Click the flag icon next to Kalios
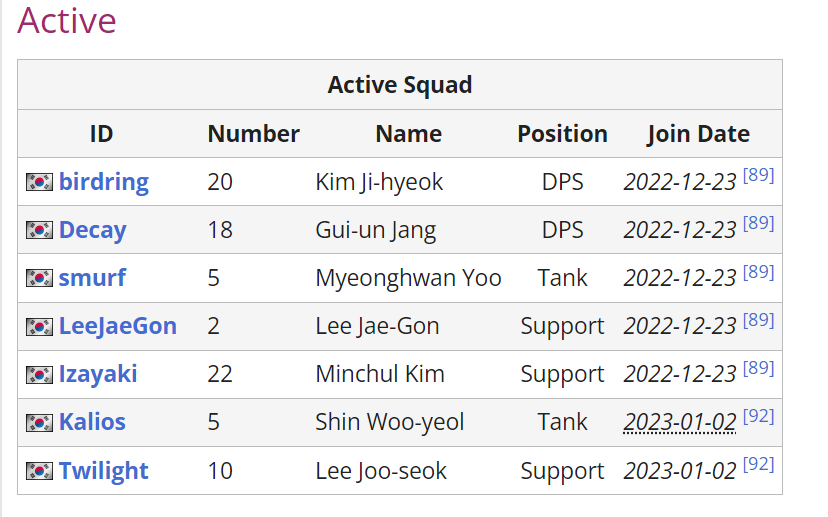 [x=39, y=422]
